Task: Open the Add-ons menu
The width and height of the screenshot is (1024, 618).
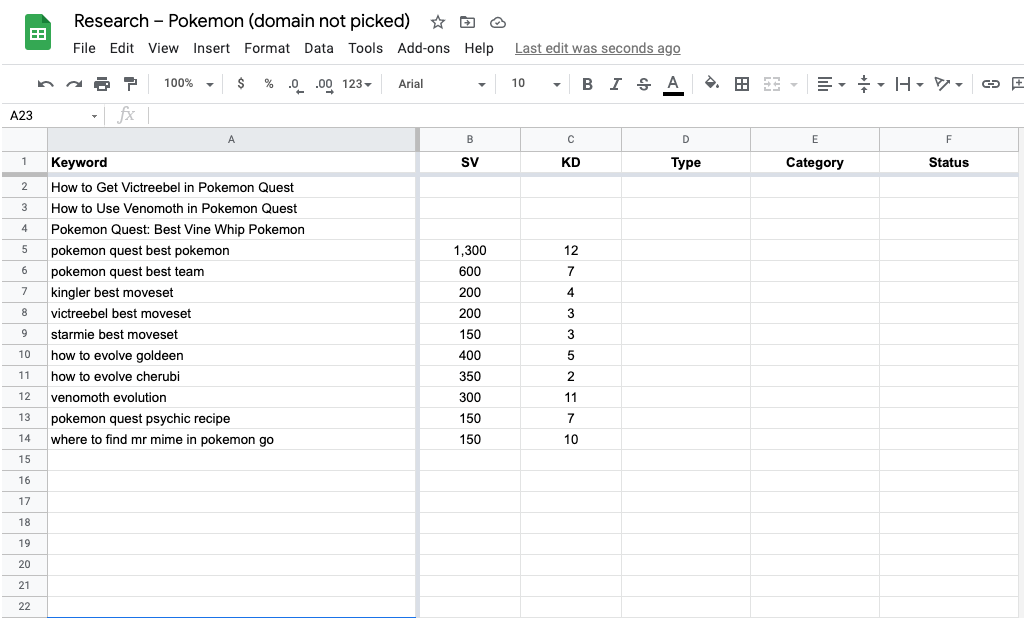Action: 424,48
